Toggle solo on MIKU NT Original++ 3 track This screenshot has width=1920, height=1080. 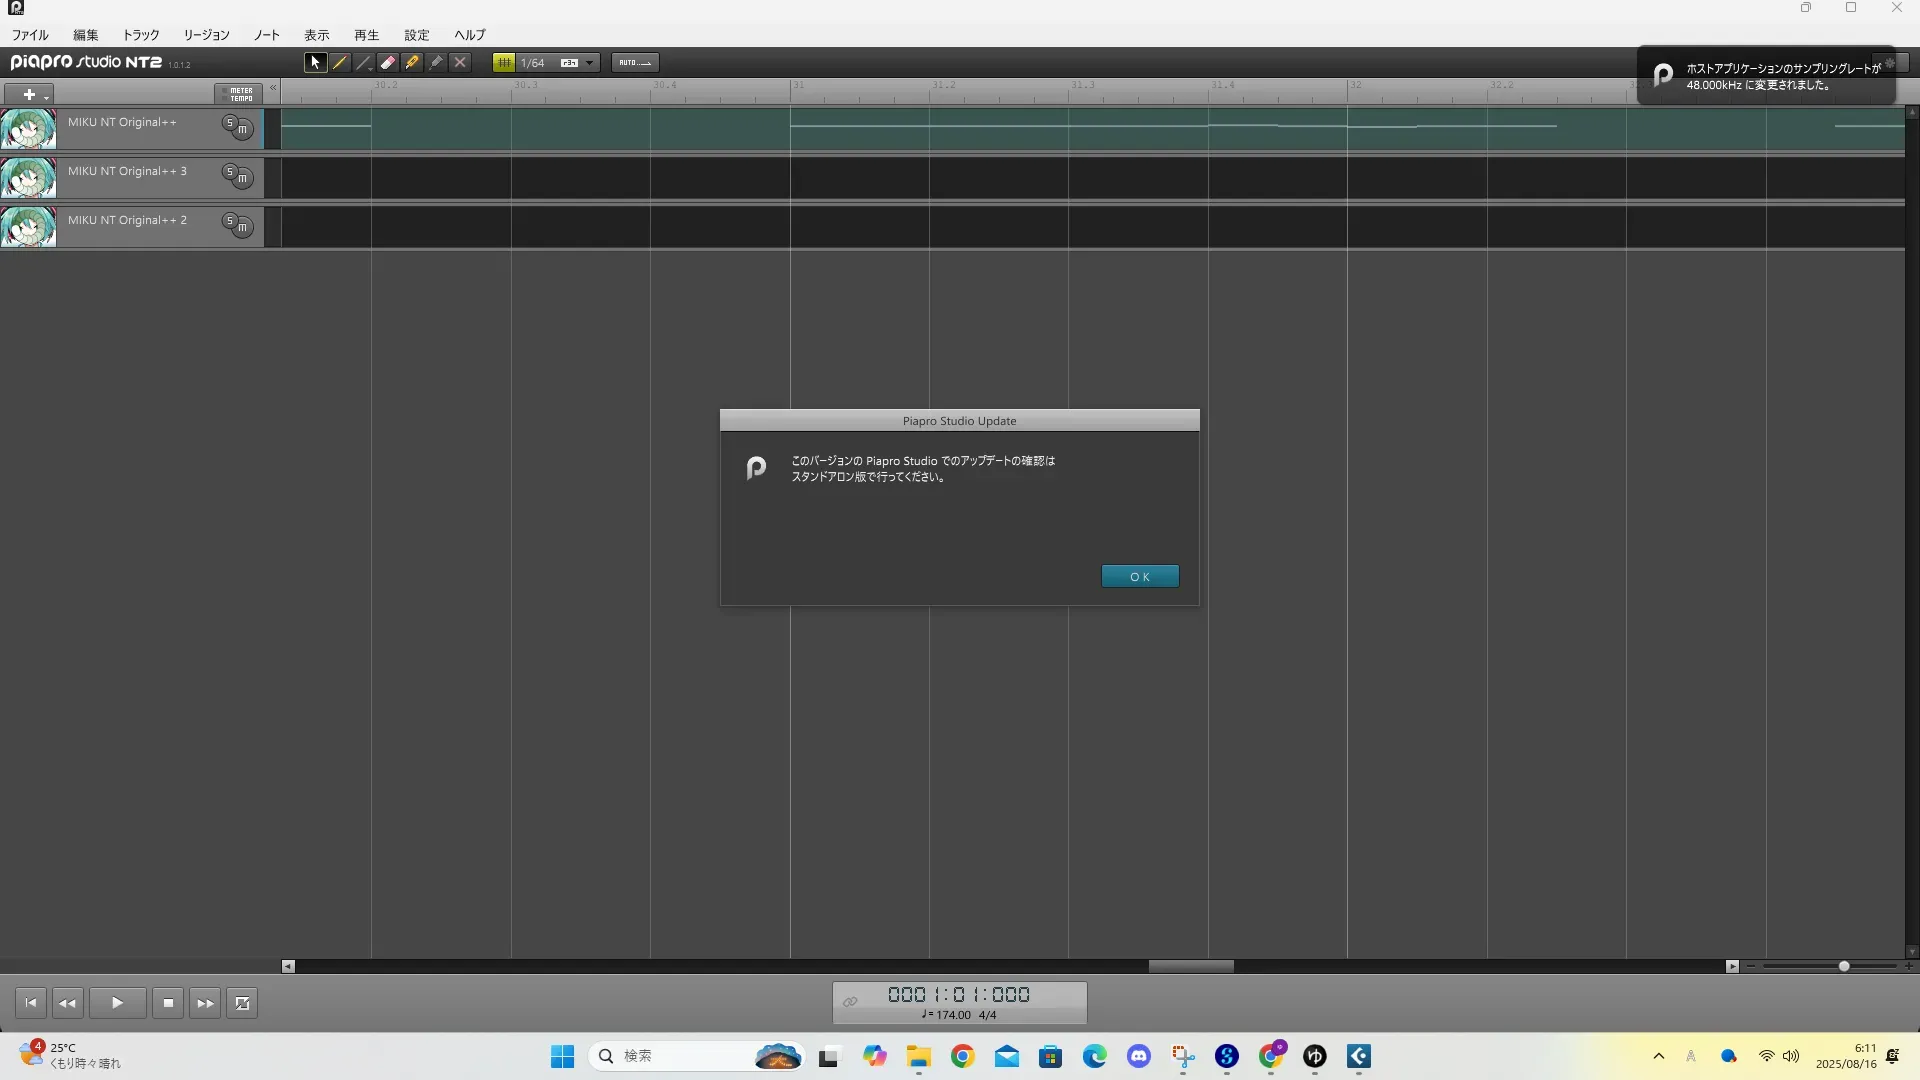tap(230, 171)
